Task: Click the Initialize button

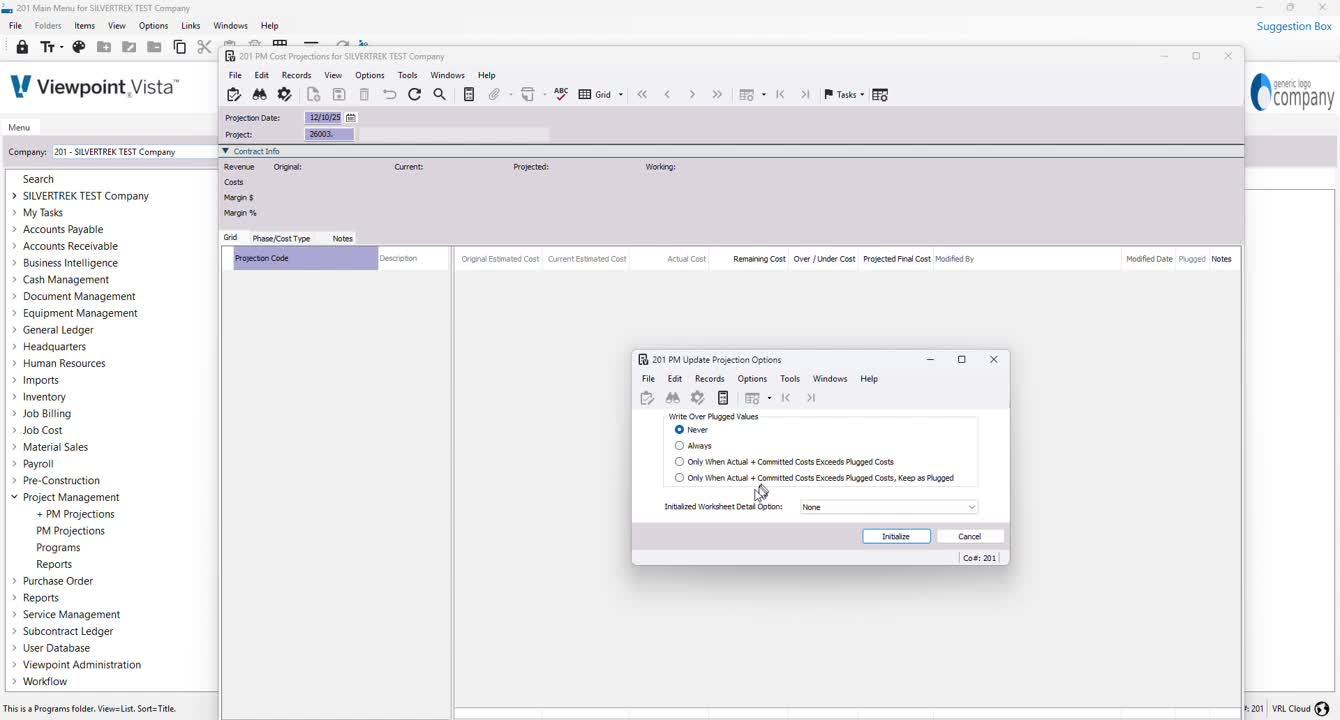Action: 896,537
